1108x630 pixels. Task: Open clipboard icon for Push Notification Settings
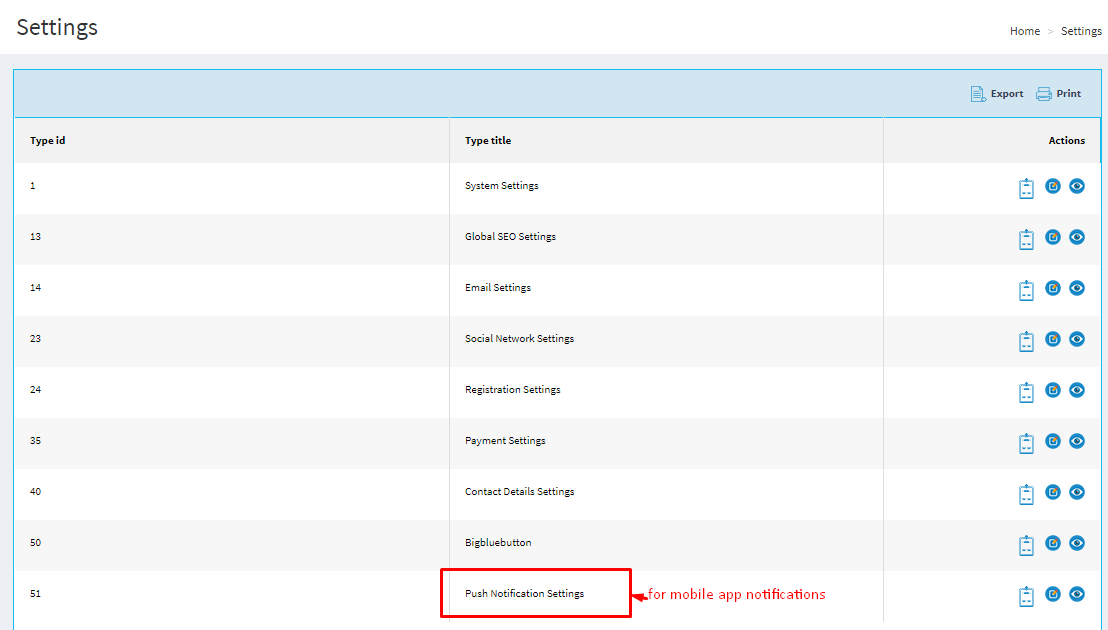pyautogui.click(x=1026, y=596)
